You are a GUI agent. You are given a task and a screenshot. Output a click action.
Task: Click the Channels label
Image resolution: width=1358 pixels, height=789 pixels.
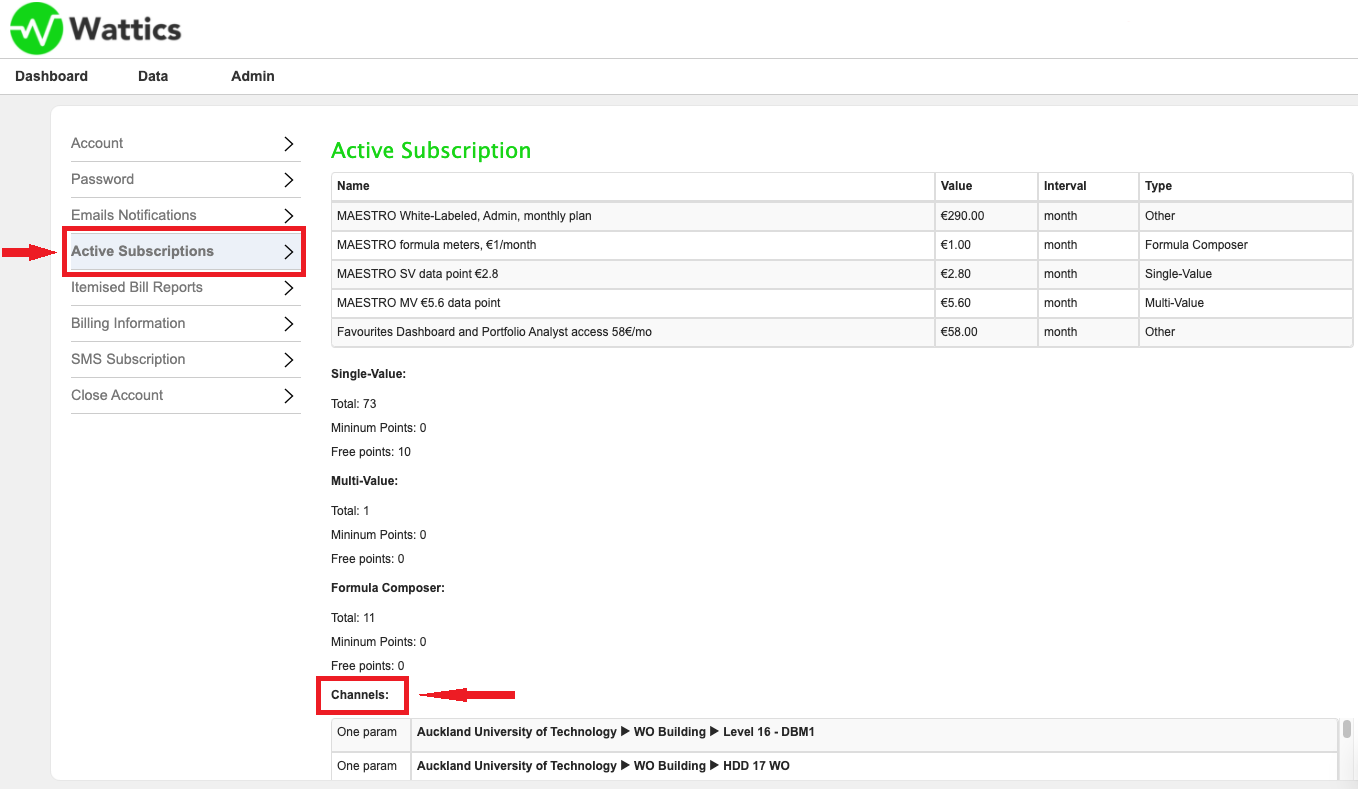[360, 695]
